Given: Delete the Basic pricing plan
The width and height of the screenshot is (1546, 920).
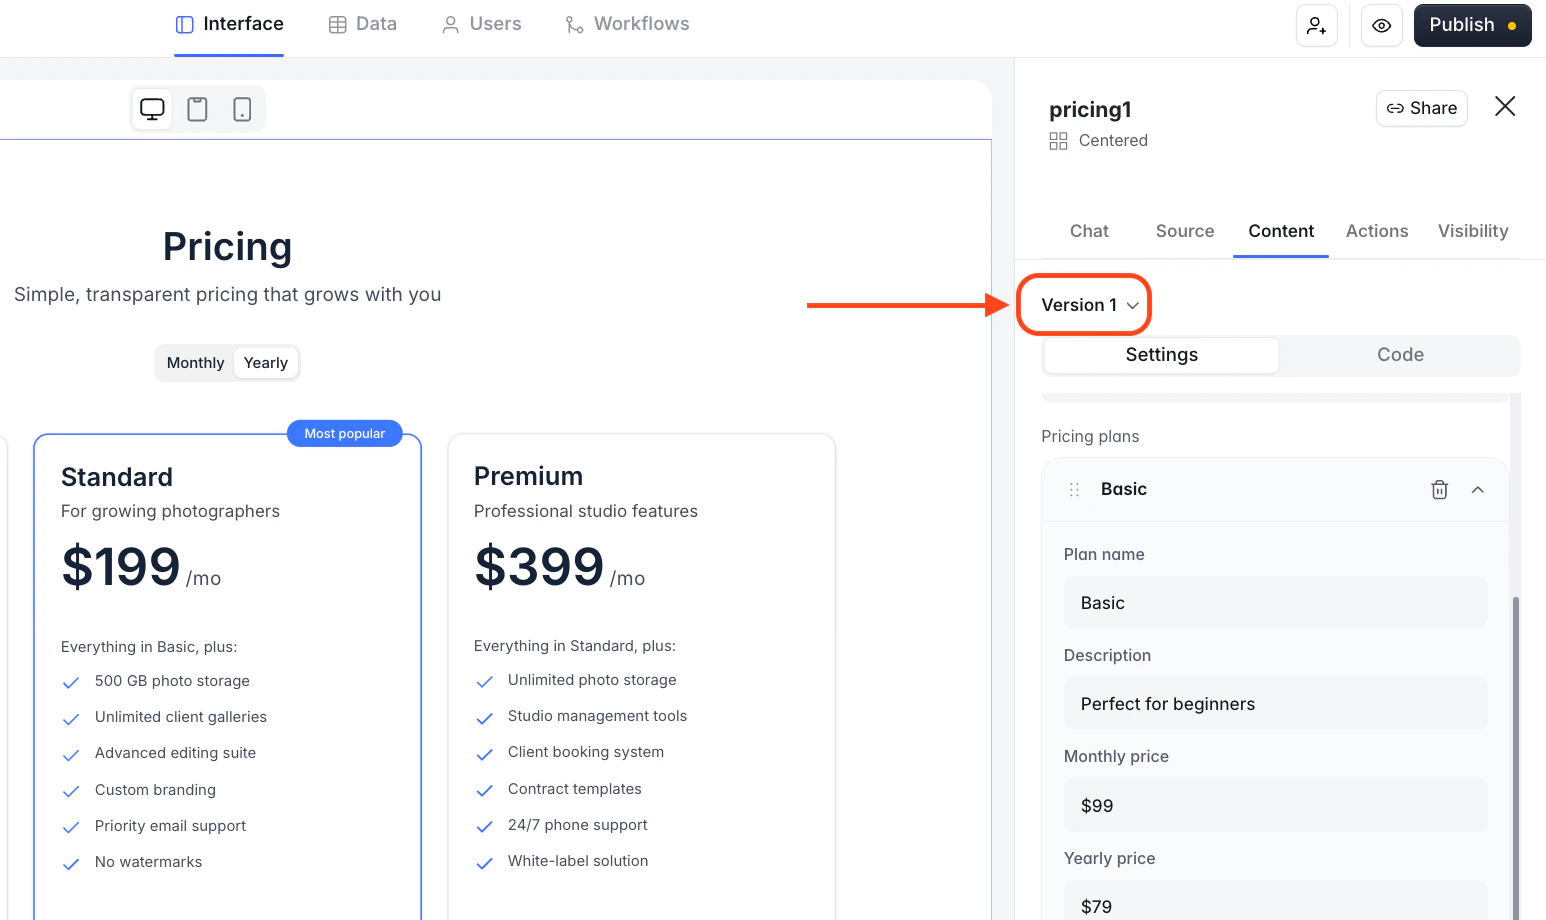Looking at the screenshot, I should tap(1440, 490).
